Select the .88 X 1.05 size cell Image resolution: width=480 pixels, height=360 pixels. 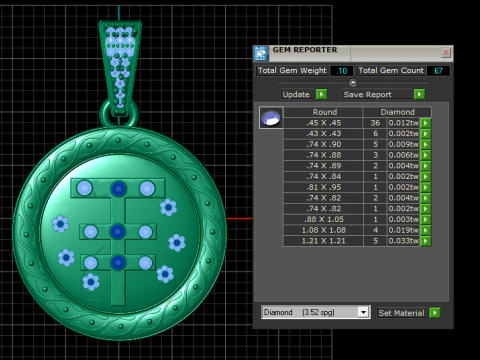pyautogui.click(x=323, y=219)
